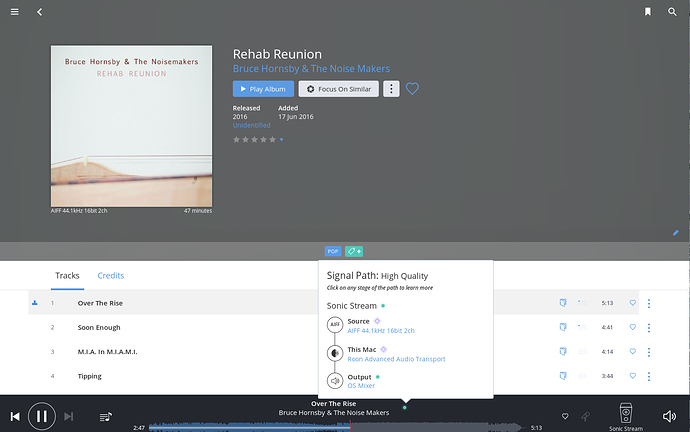This screenshot has height=432, width=690.
Task: Favorite Soon Enough with heart
Action: (632, 327)
